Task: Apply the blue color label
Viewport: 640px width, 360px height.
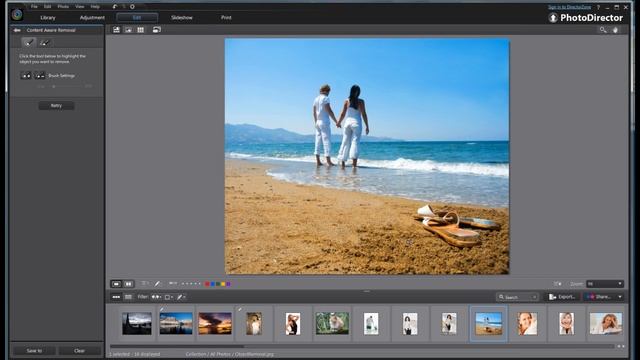Action: click(x=212, y=284)
